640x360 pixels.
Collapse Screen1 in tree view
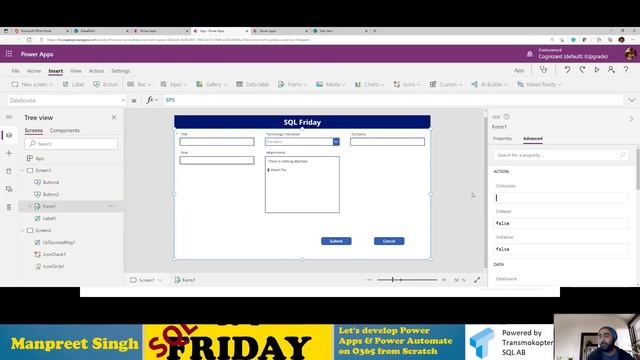click(x=23, y=170)
